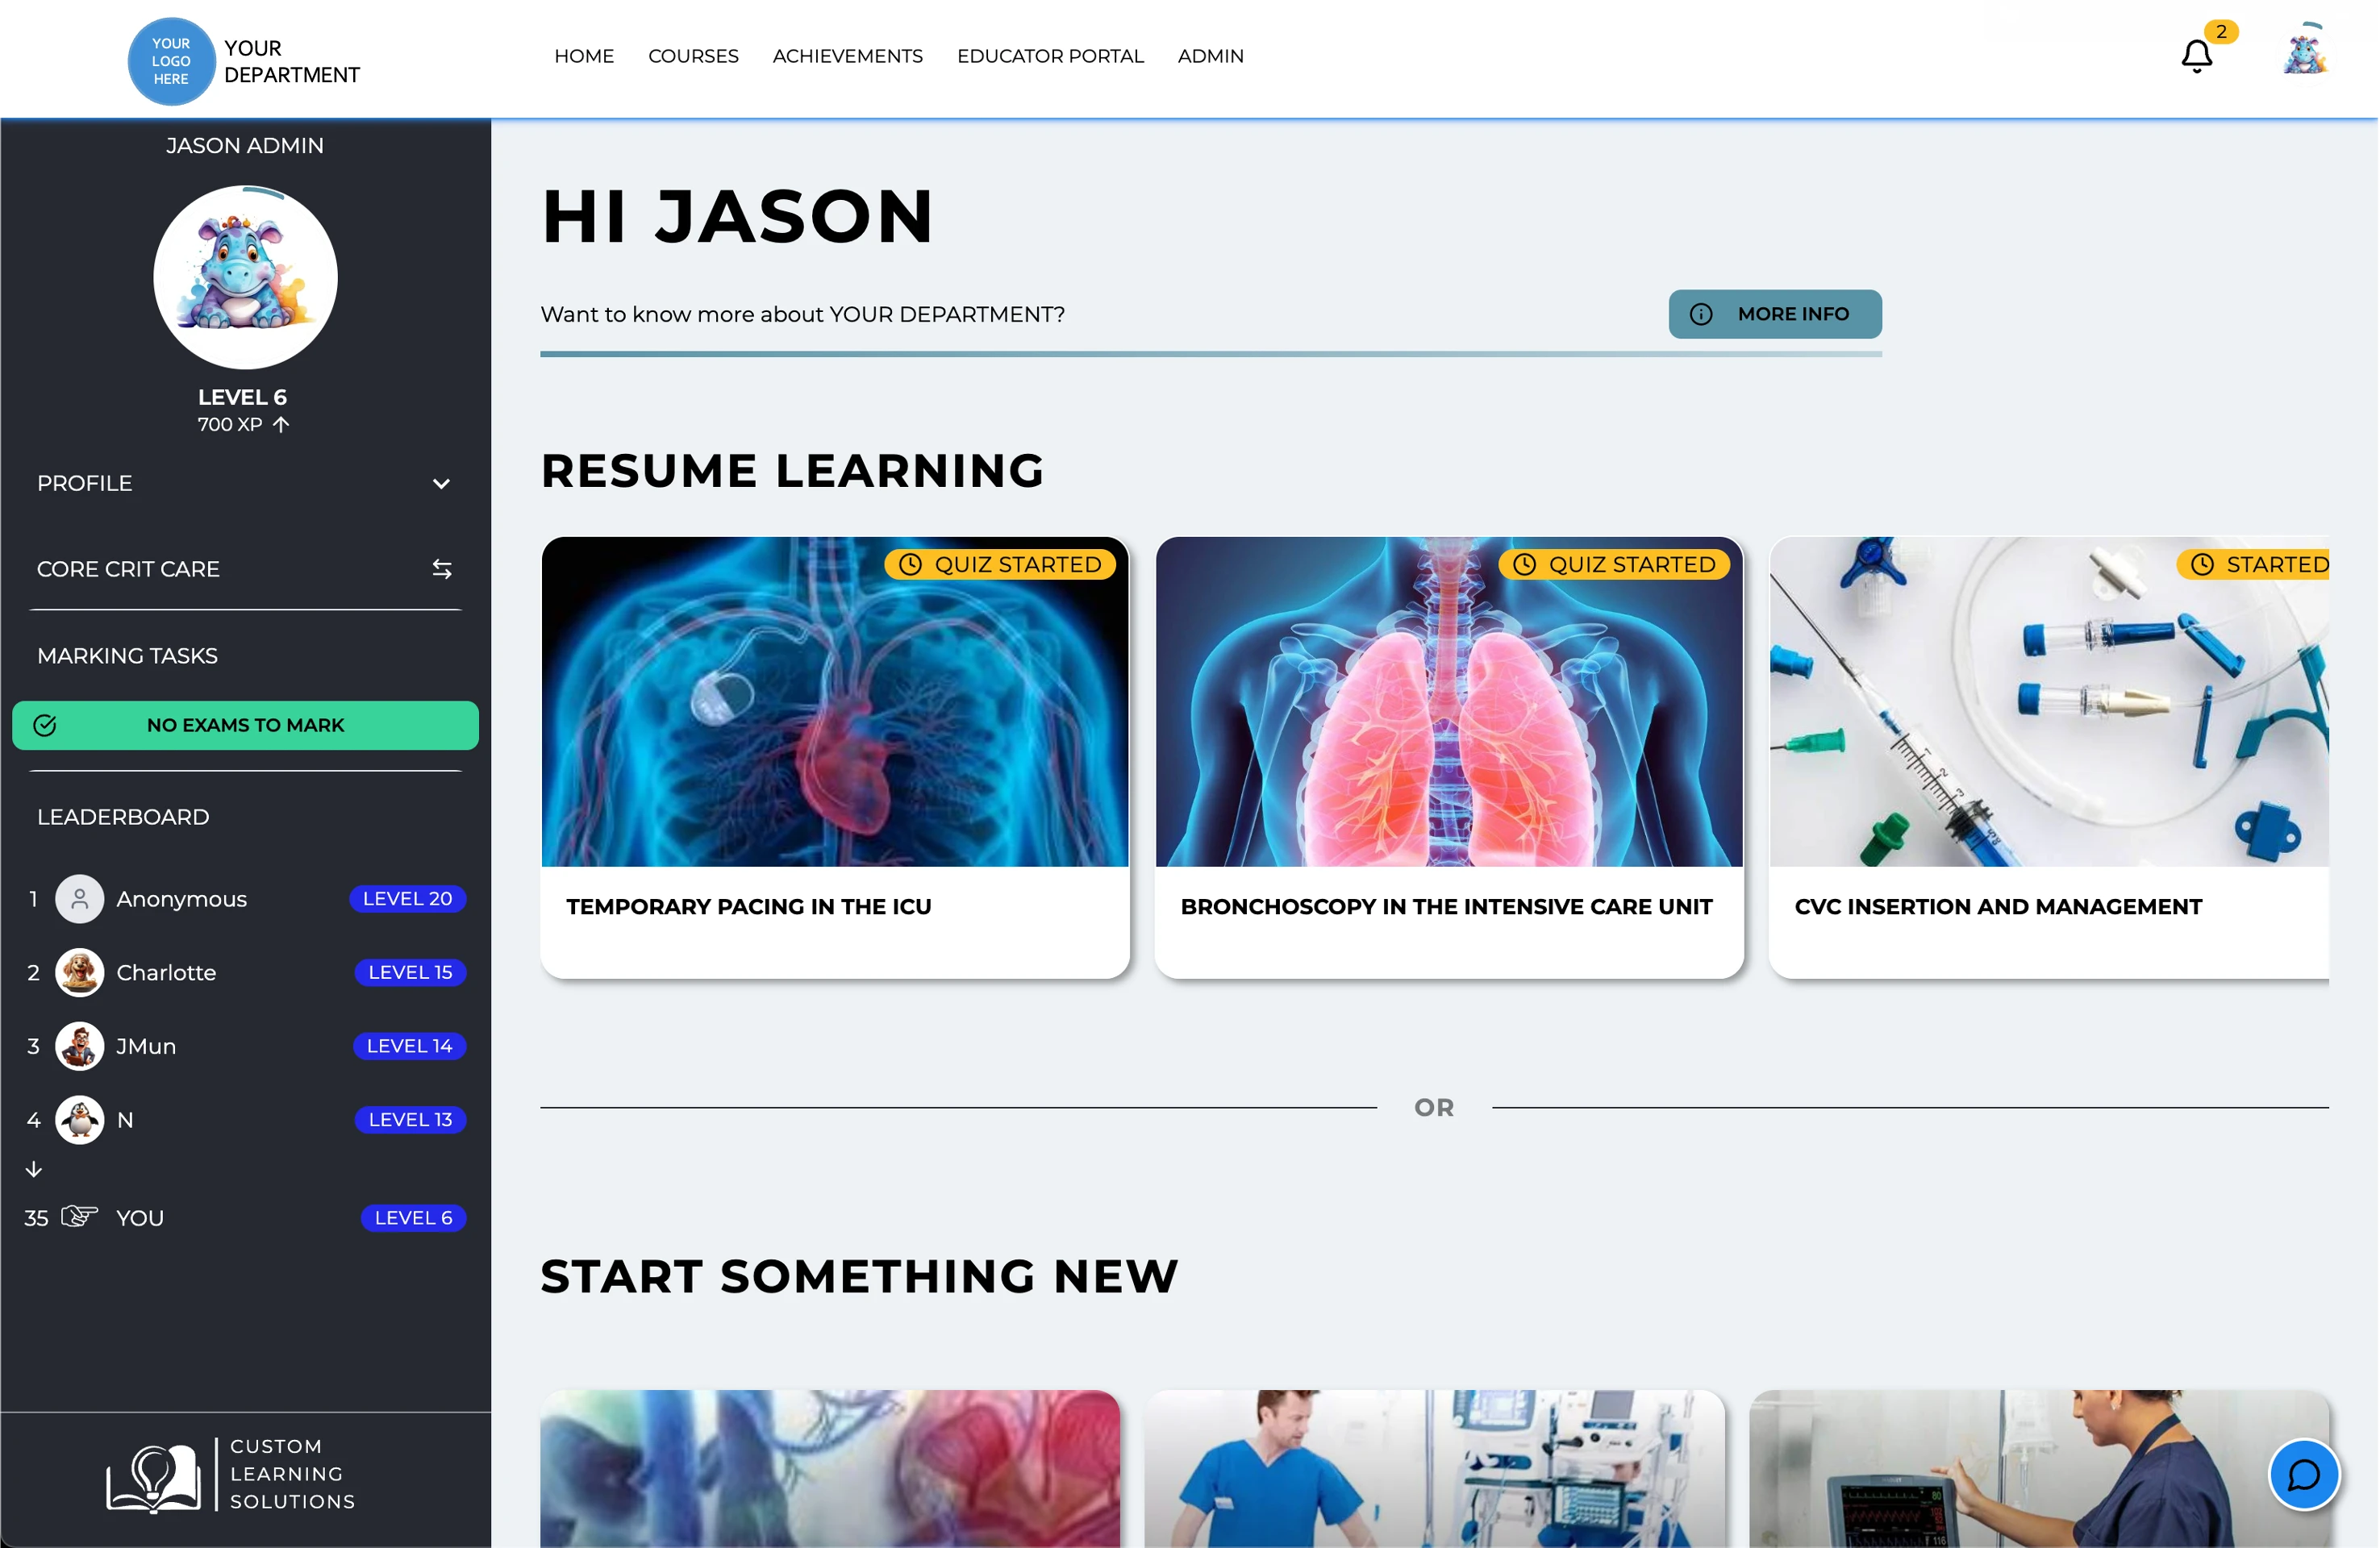This screenshot has width=2380, height=1548.
Task: Click the XP up arrow icon
Action: (x=281, y=424)
